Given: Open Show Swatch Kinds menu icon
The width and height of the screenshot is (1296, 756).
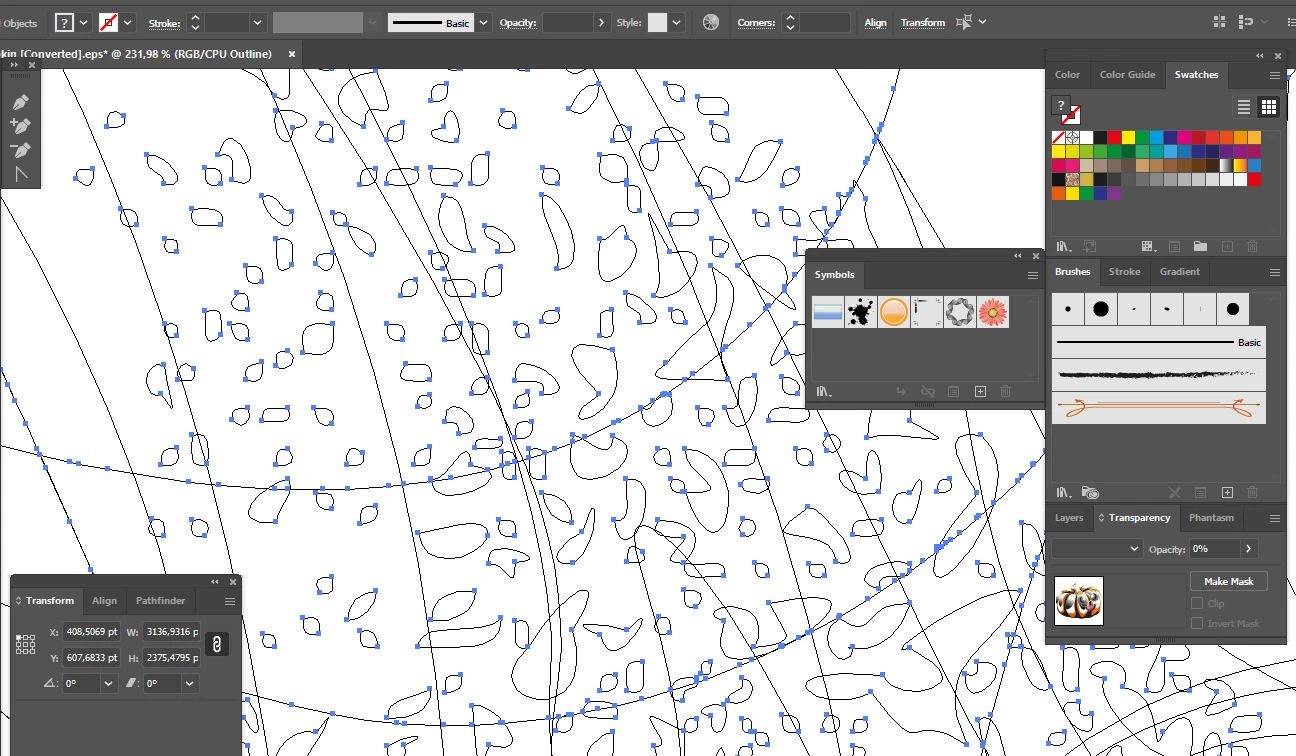Looking at the screenshot, I should click(1149, 246).
